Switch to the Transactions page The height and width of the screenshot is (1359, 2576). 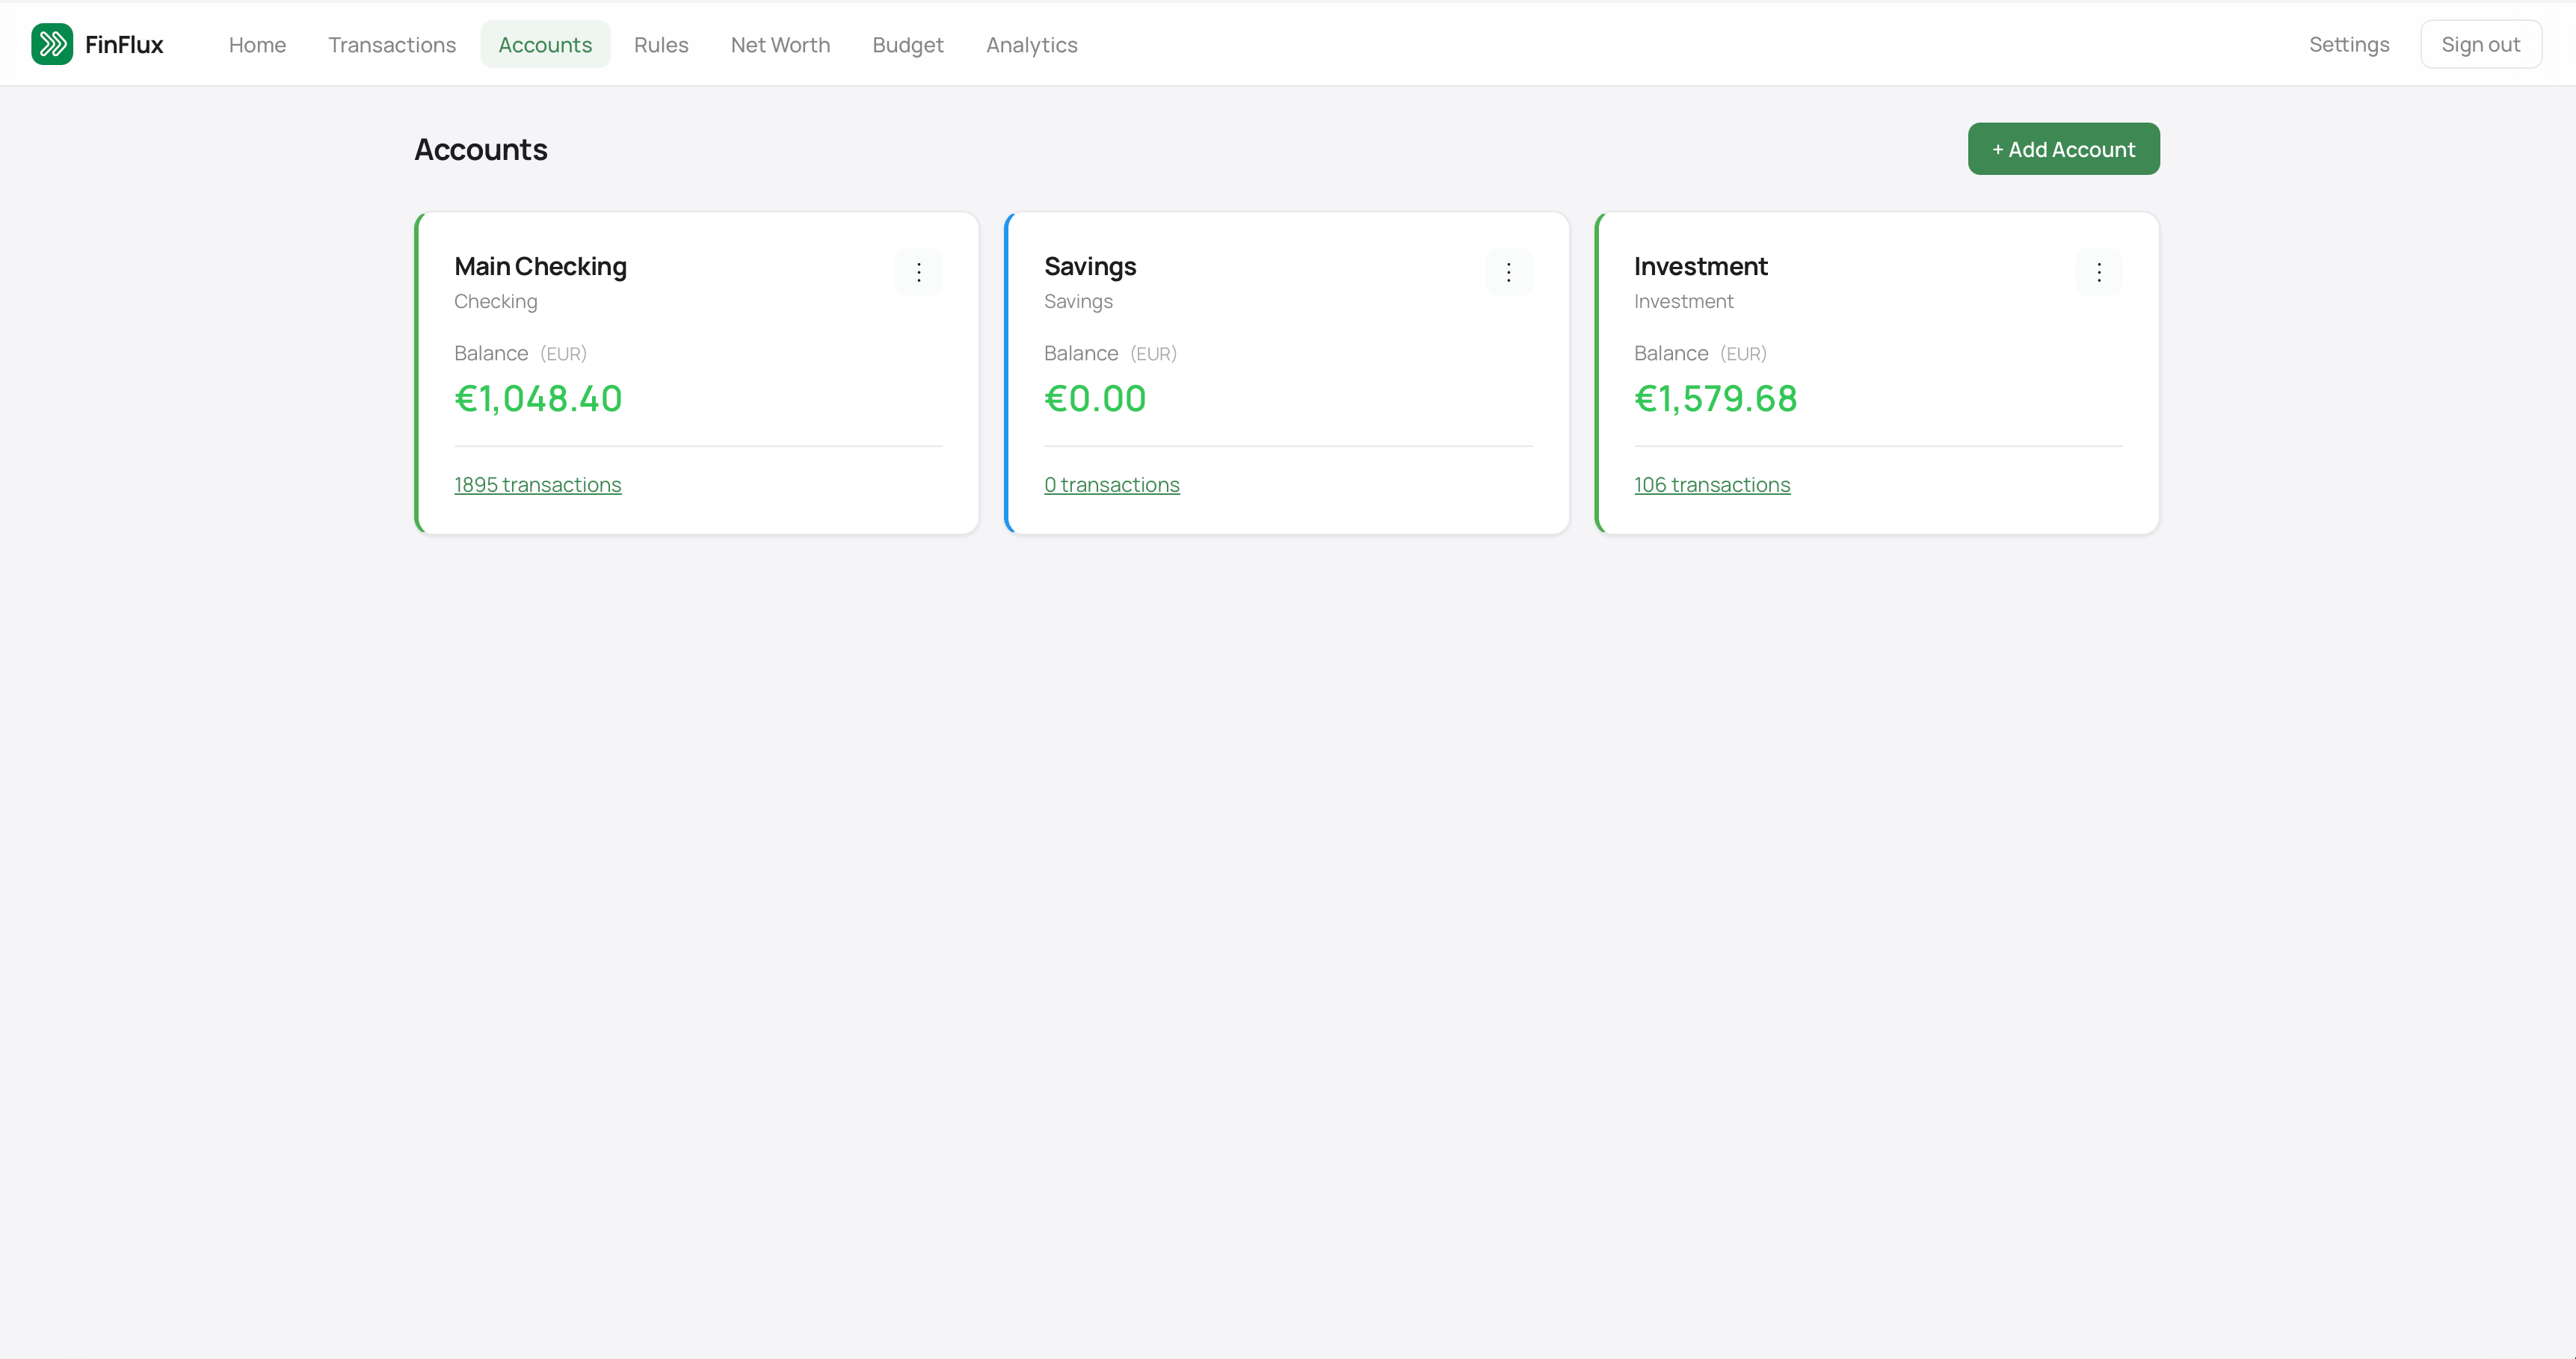point(392,44)
